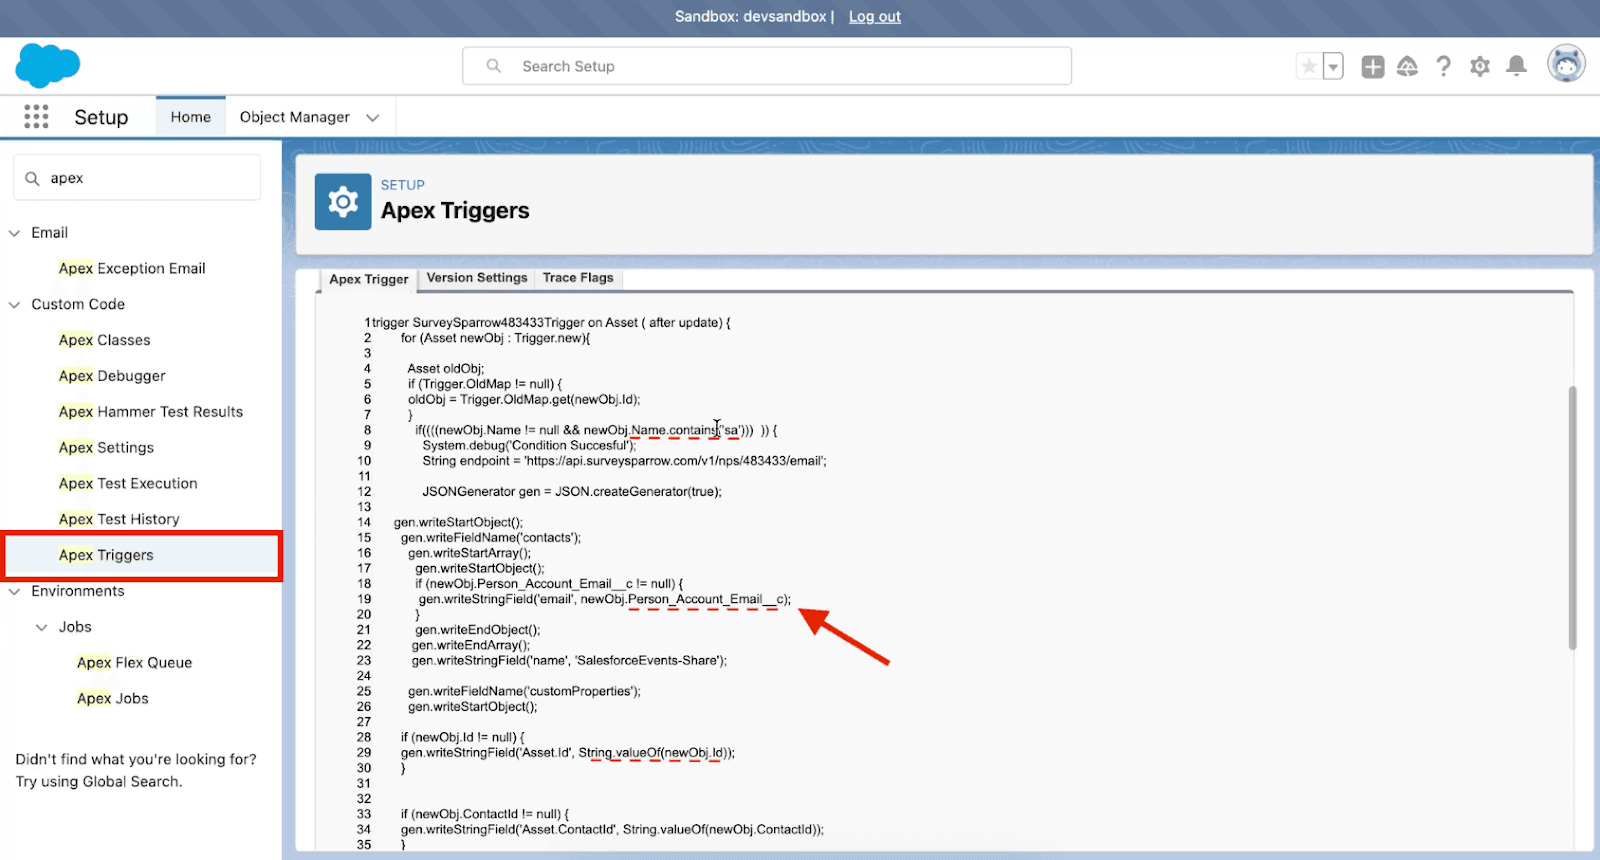Open the App Launcher grid icon
Screen dimensions: 1600x860
(36, 117)
